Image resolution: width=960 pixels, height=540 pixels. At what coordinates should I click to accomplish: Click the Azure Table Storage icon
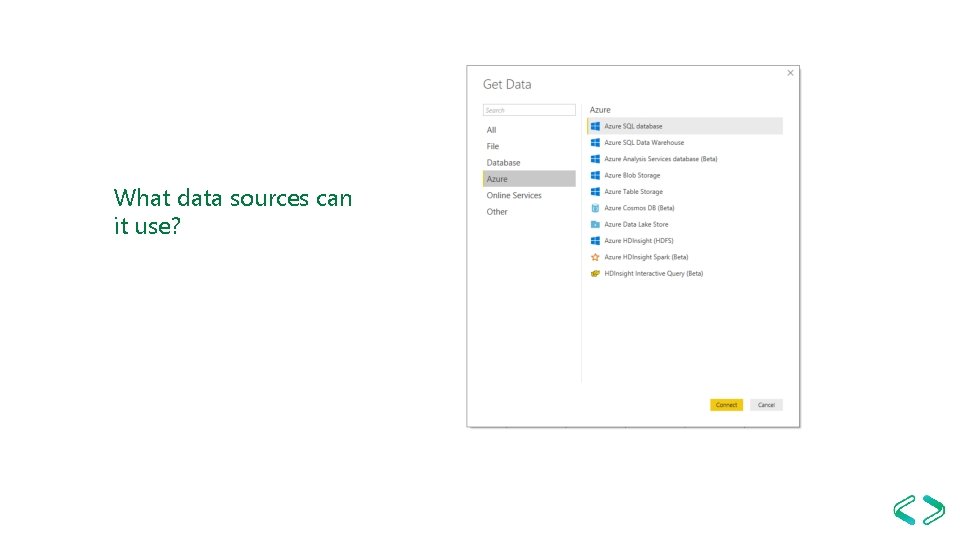(x=595, y=192)
